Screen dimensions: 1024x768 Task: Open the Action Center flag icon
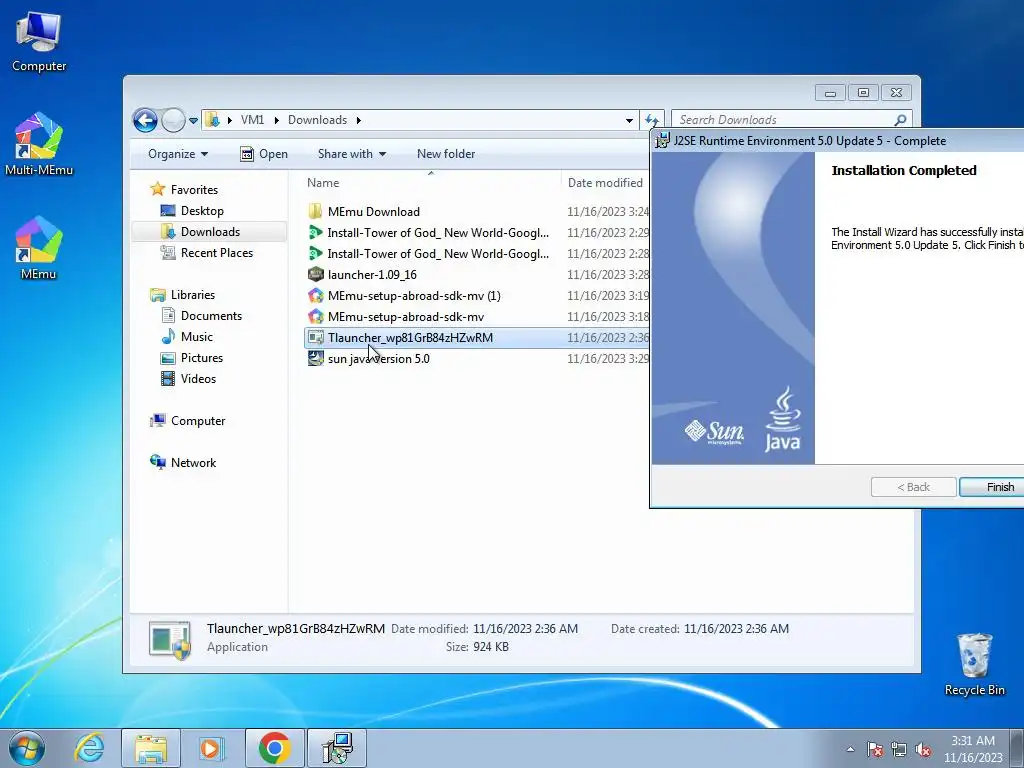point(875,749)
